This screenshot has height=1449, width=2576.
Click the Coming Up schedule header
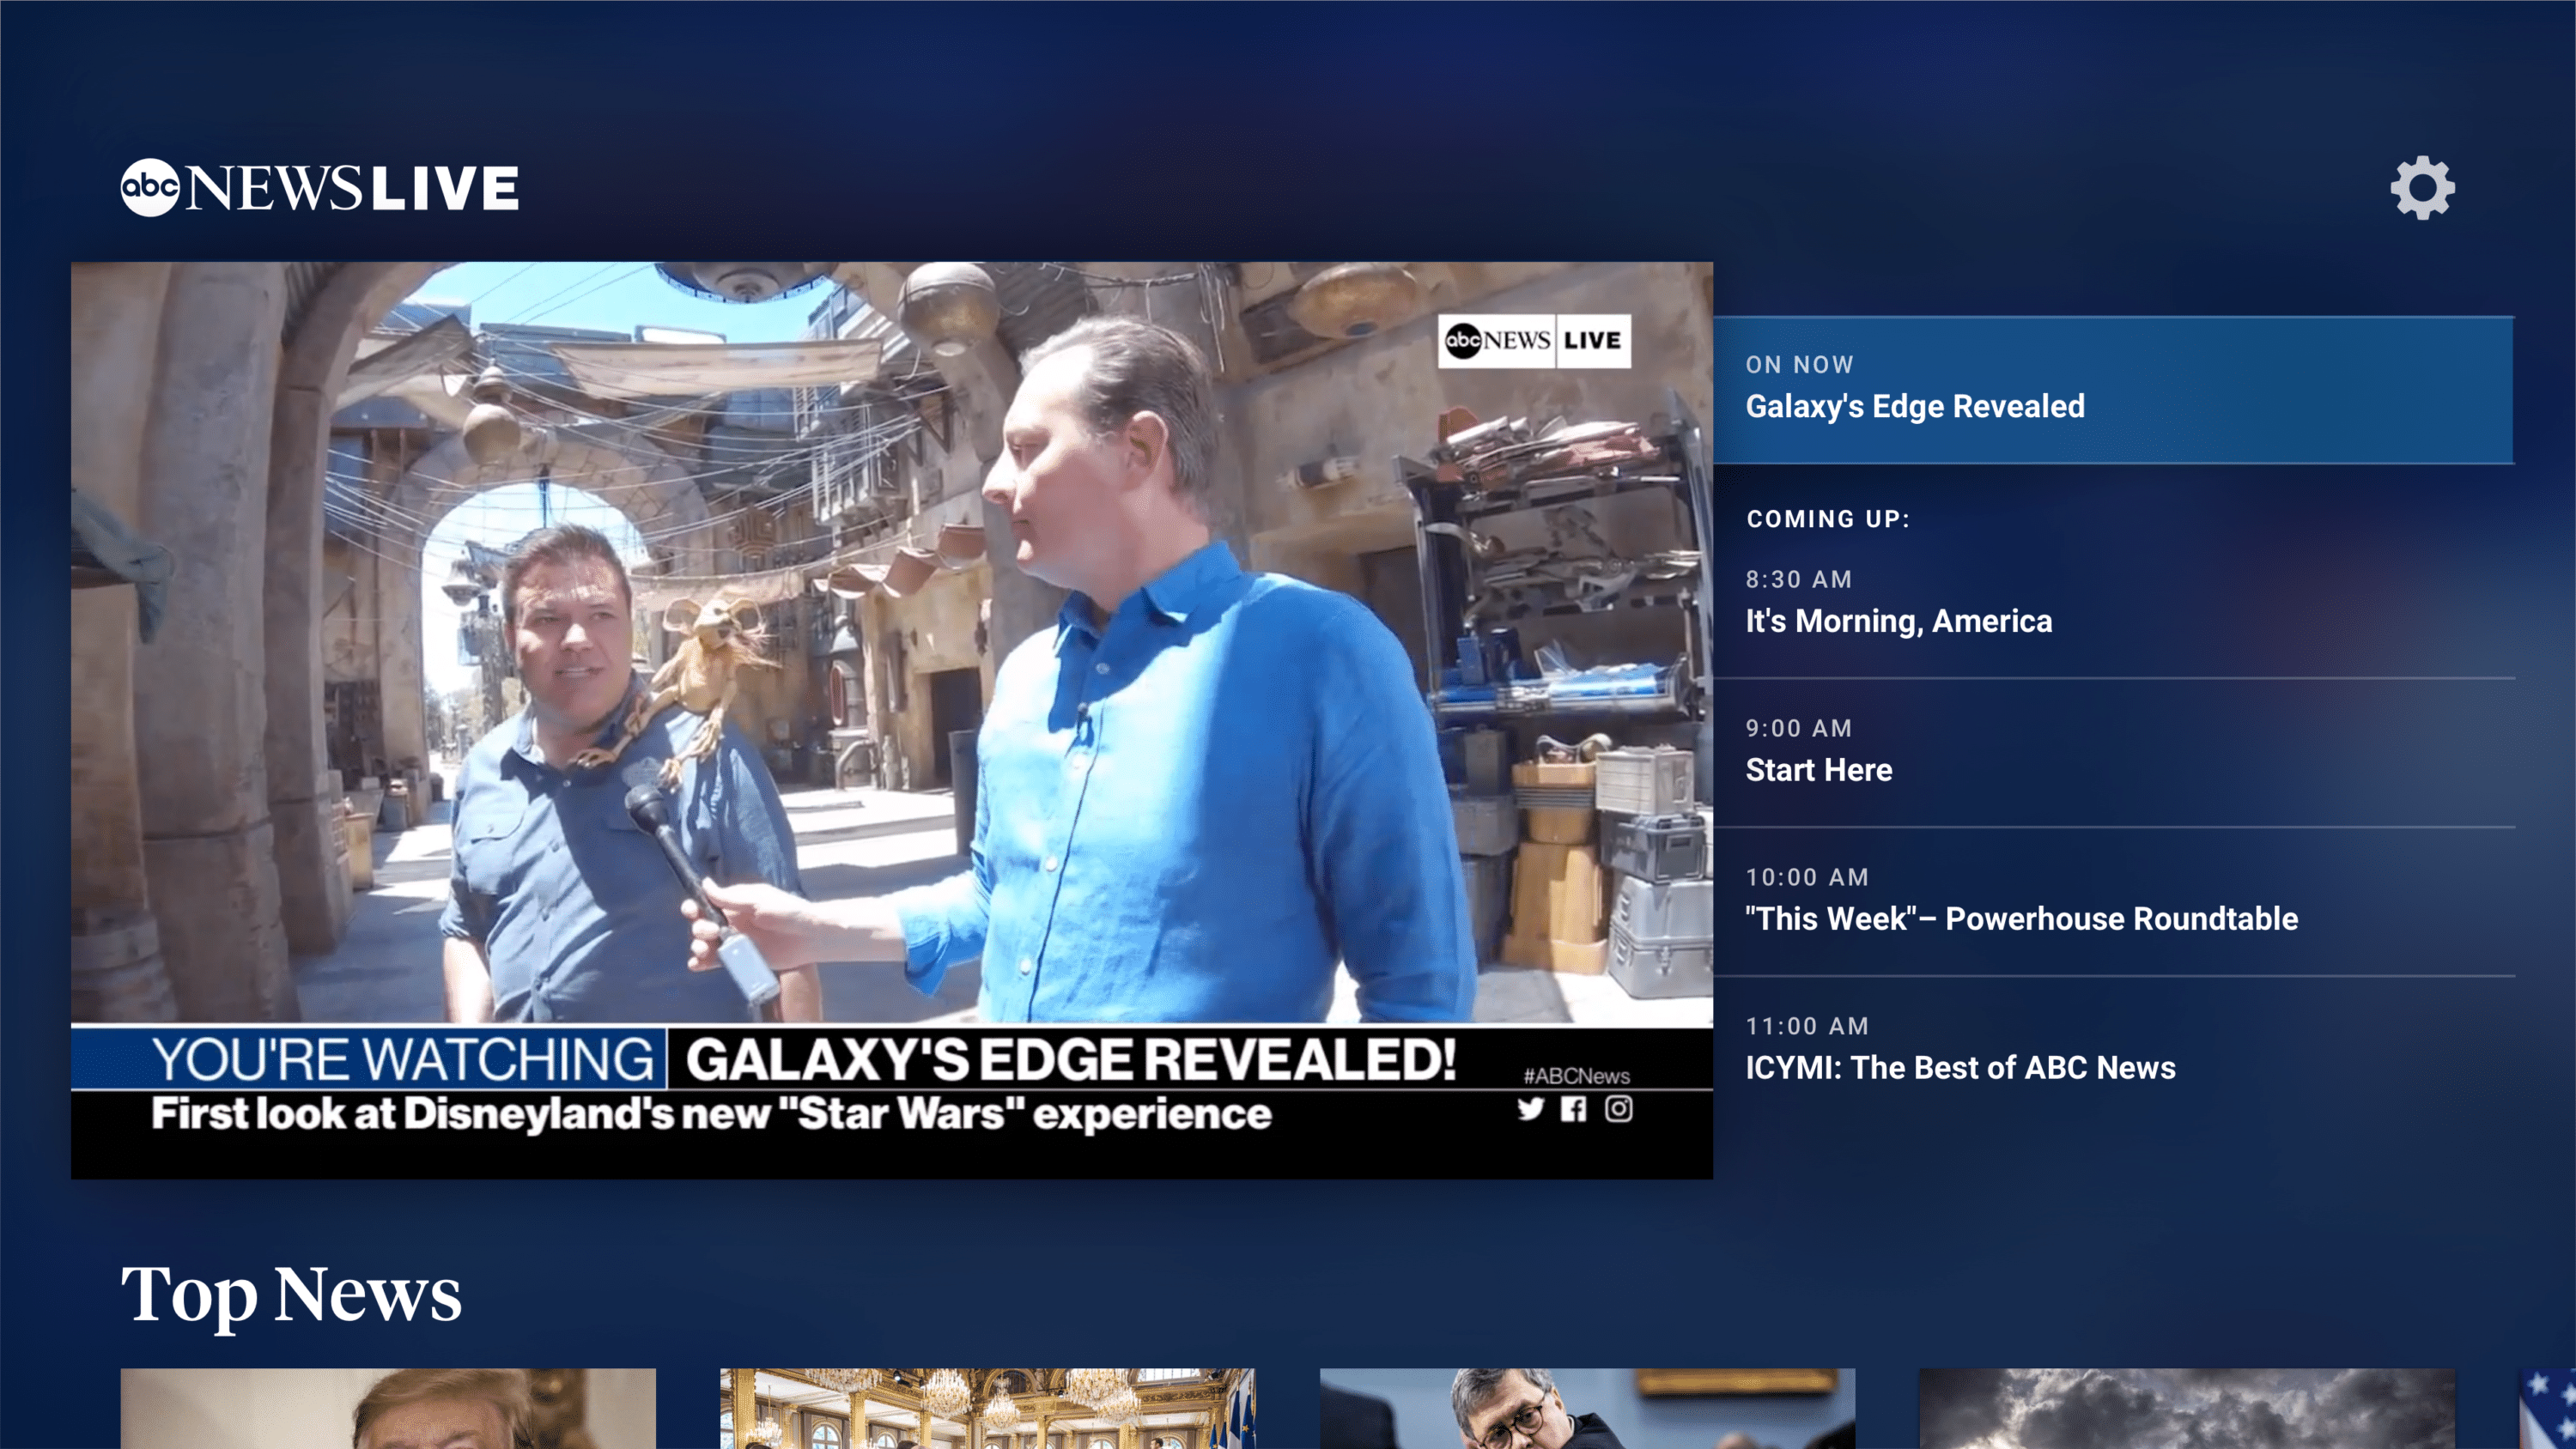1828,519
